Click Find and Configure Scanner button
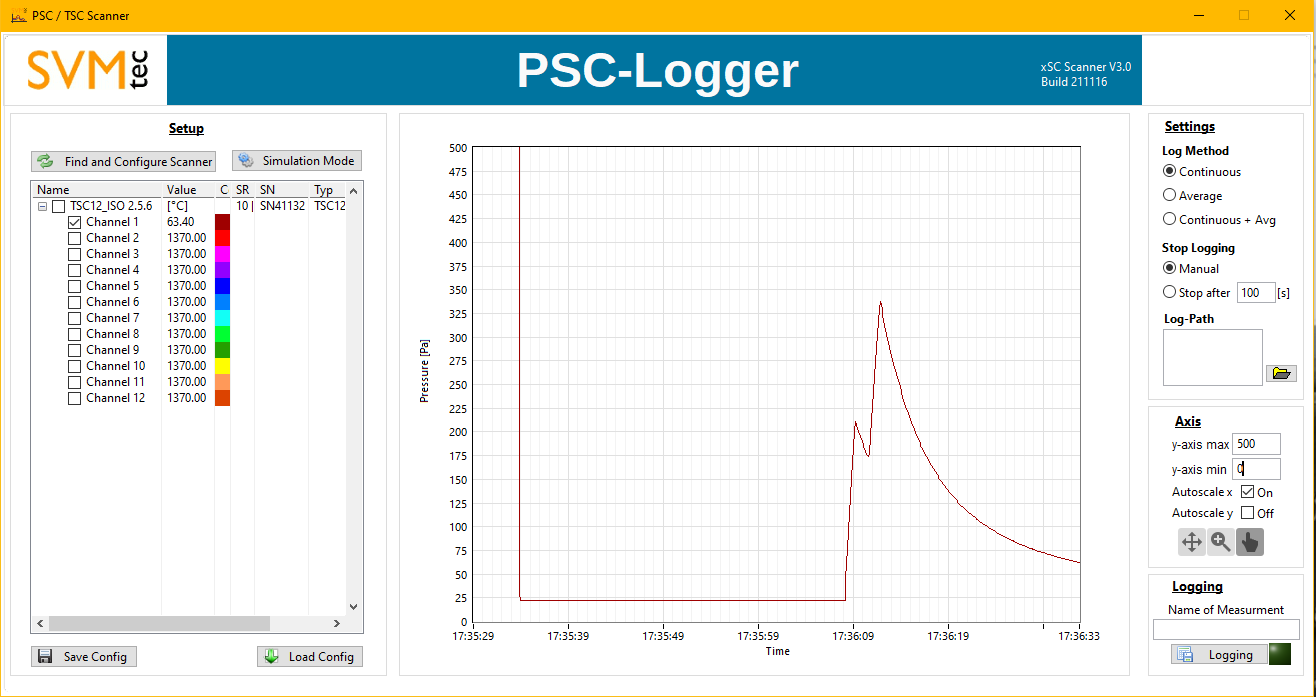This screenshot has width=1316, height=697. 123,161
